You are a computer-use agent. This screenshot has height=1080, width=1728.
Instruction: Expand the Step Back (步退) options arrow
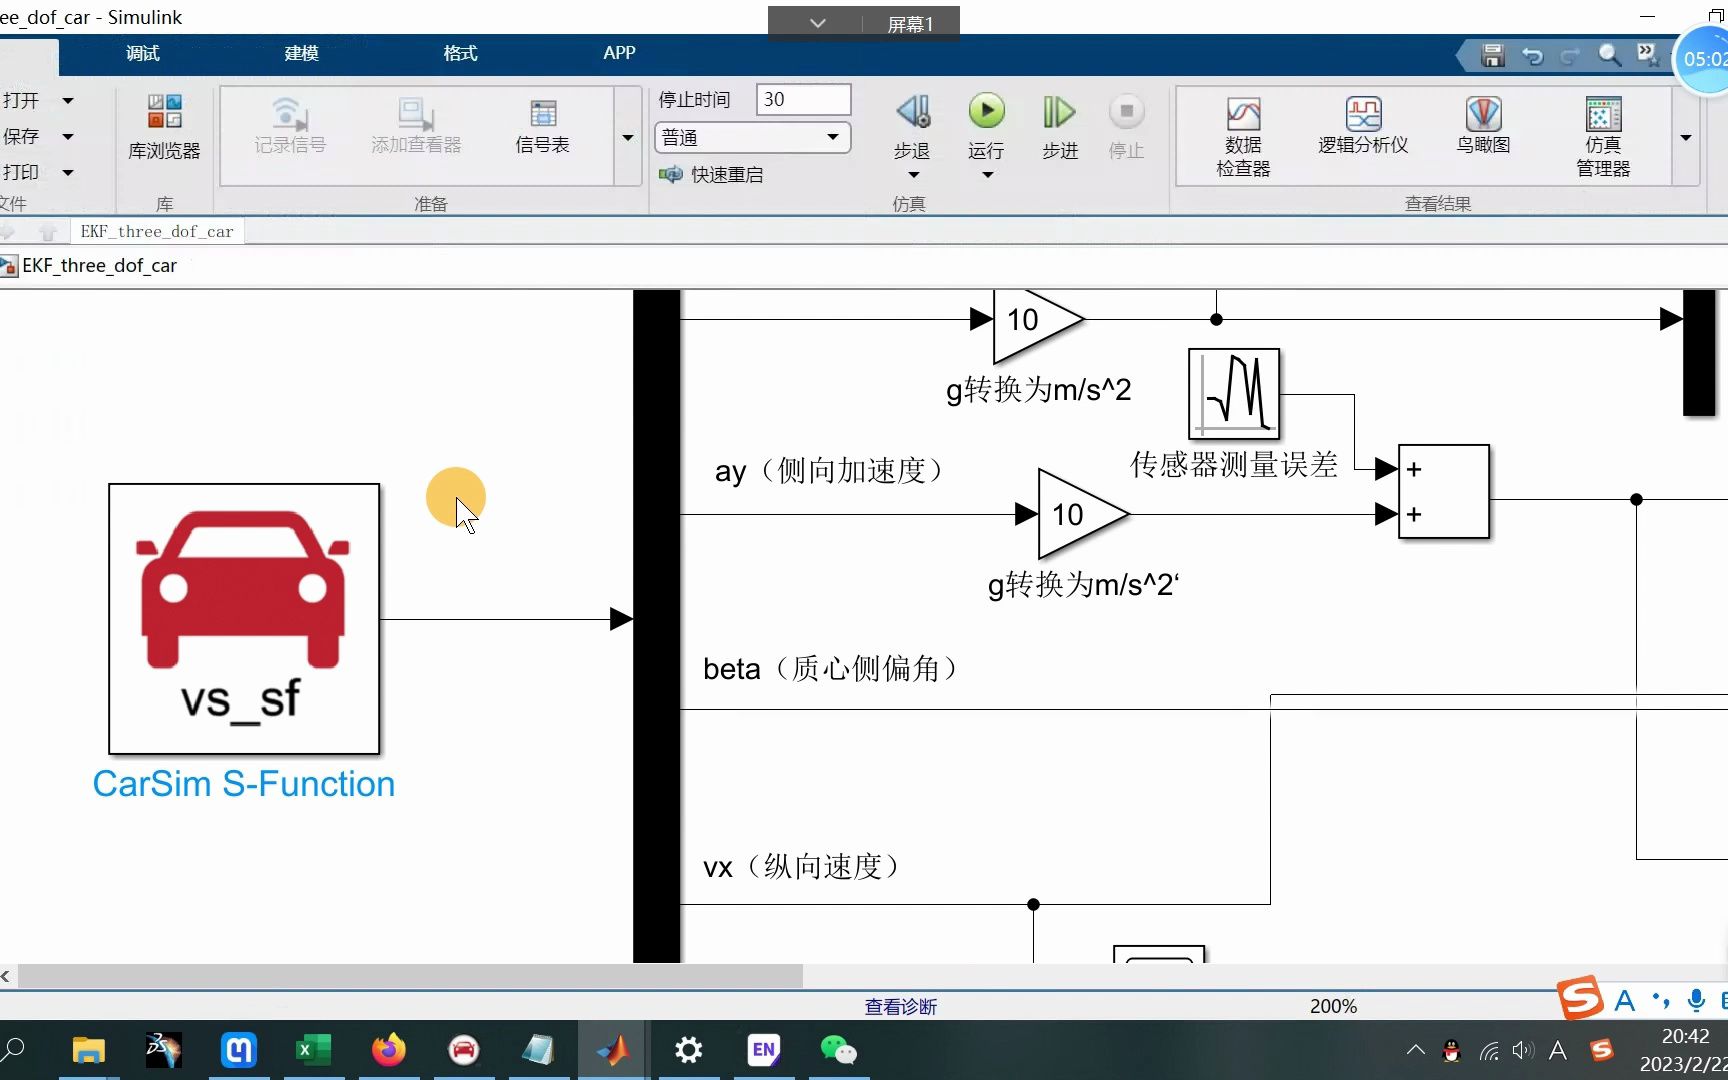(x=913, y=175)
